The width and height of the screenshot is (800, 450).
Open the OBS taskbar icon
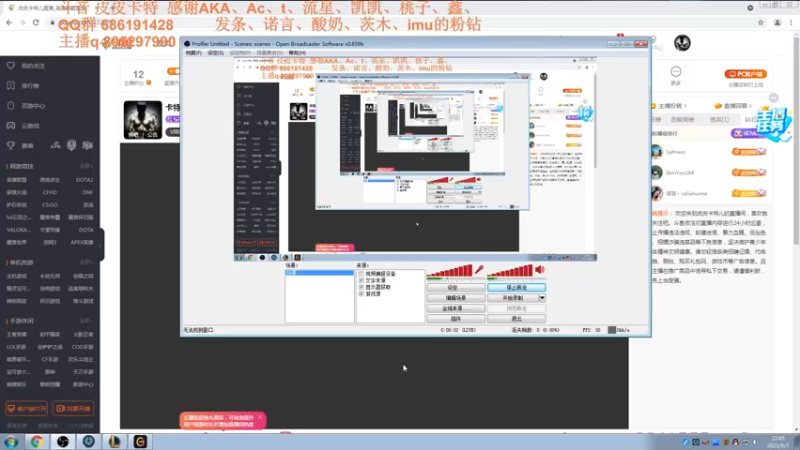coord(63,441)
